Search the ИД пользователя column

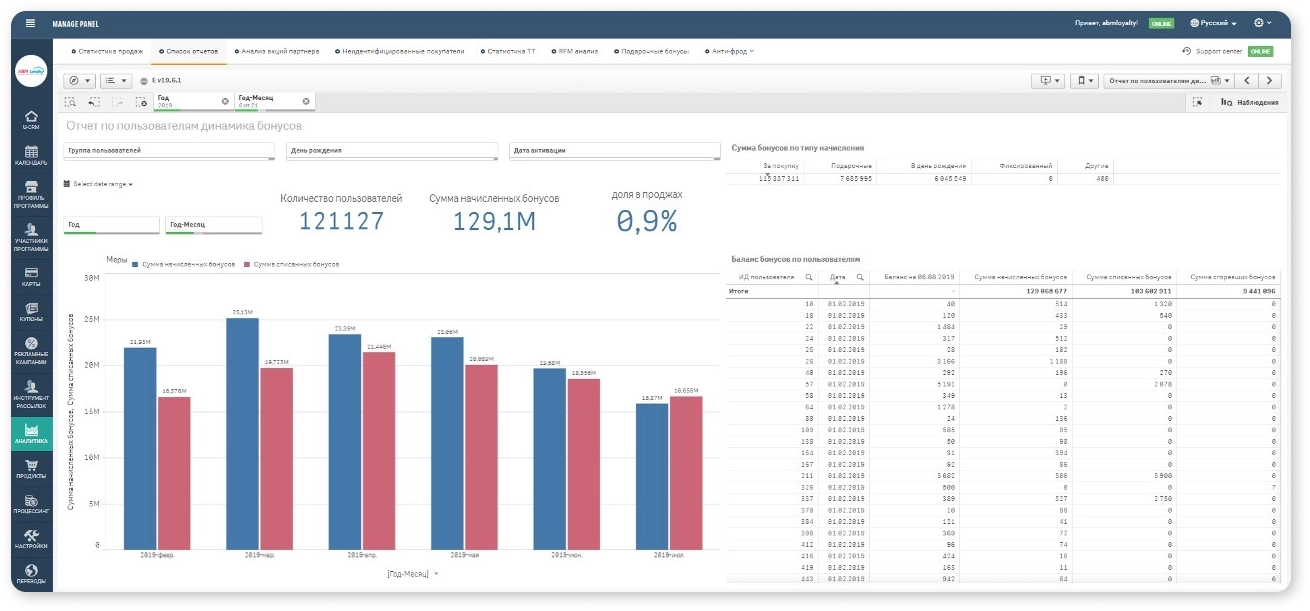click(808, 277)
